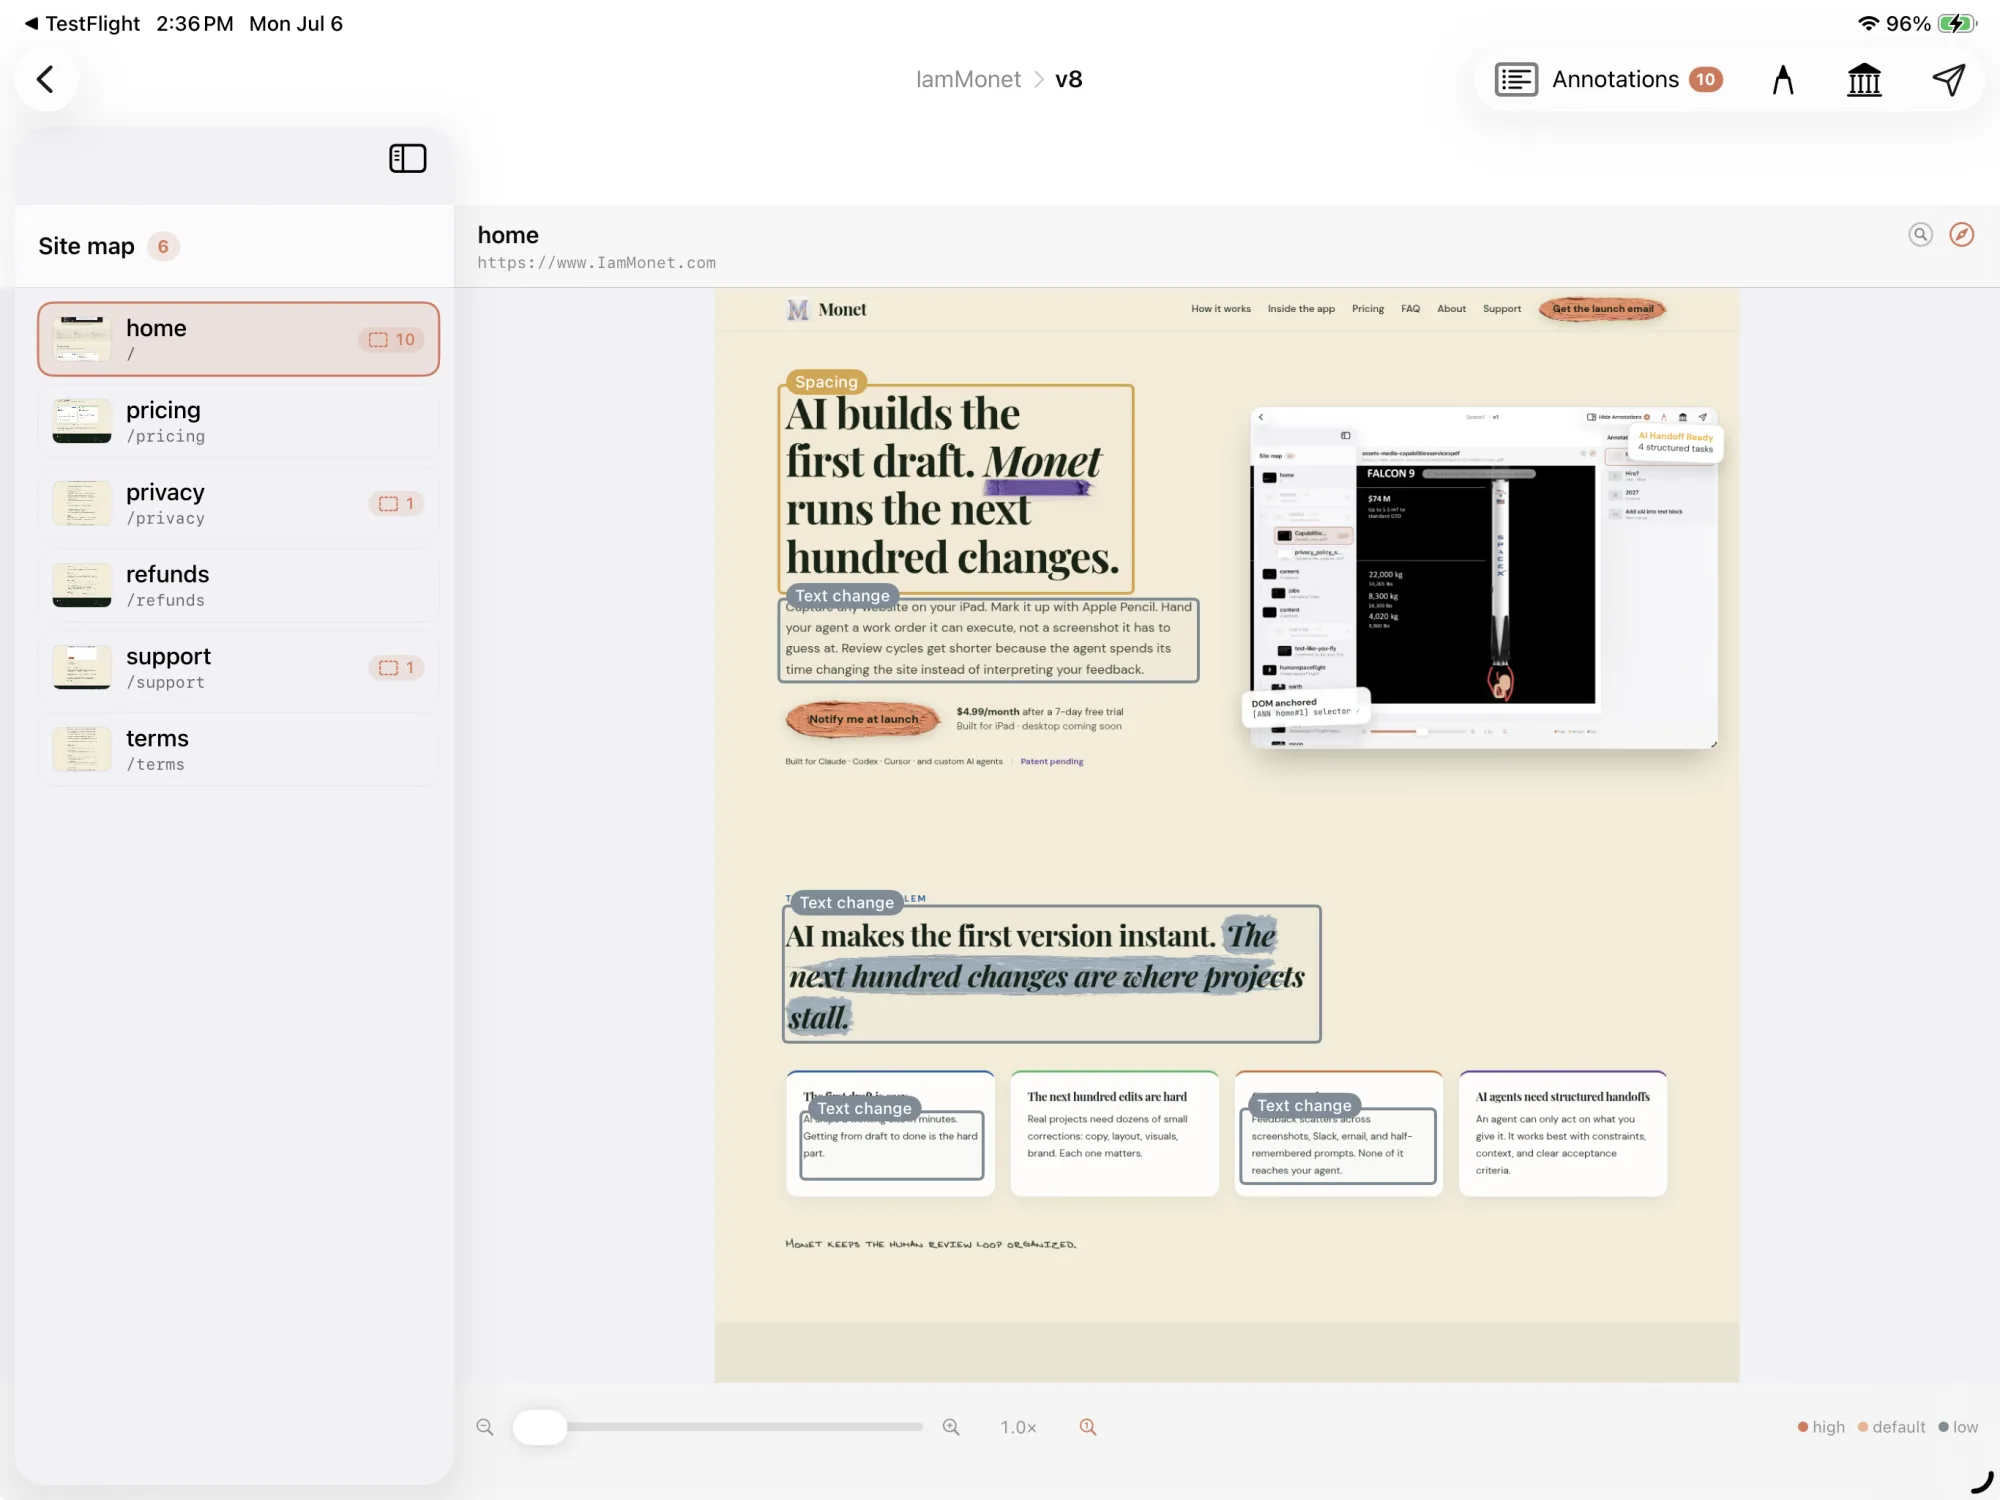The width and height of the screenshot is (2000, 1500).
Task: Click the terms page thumbnail
Action: tap(82, 749)
